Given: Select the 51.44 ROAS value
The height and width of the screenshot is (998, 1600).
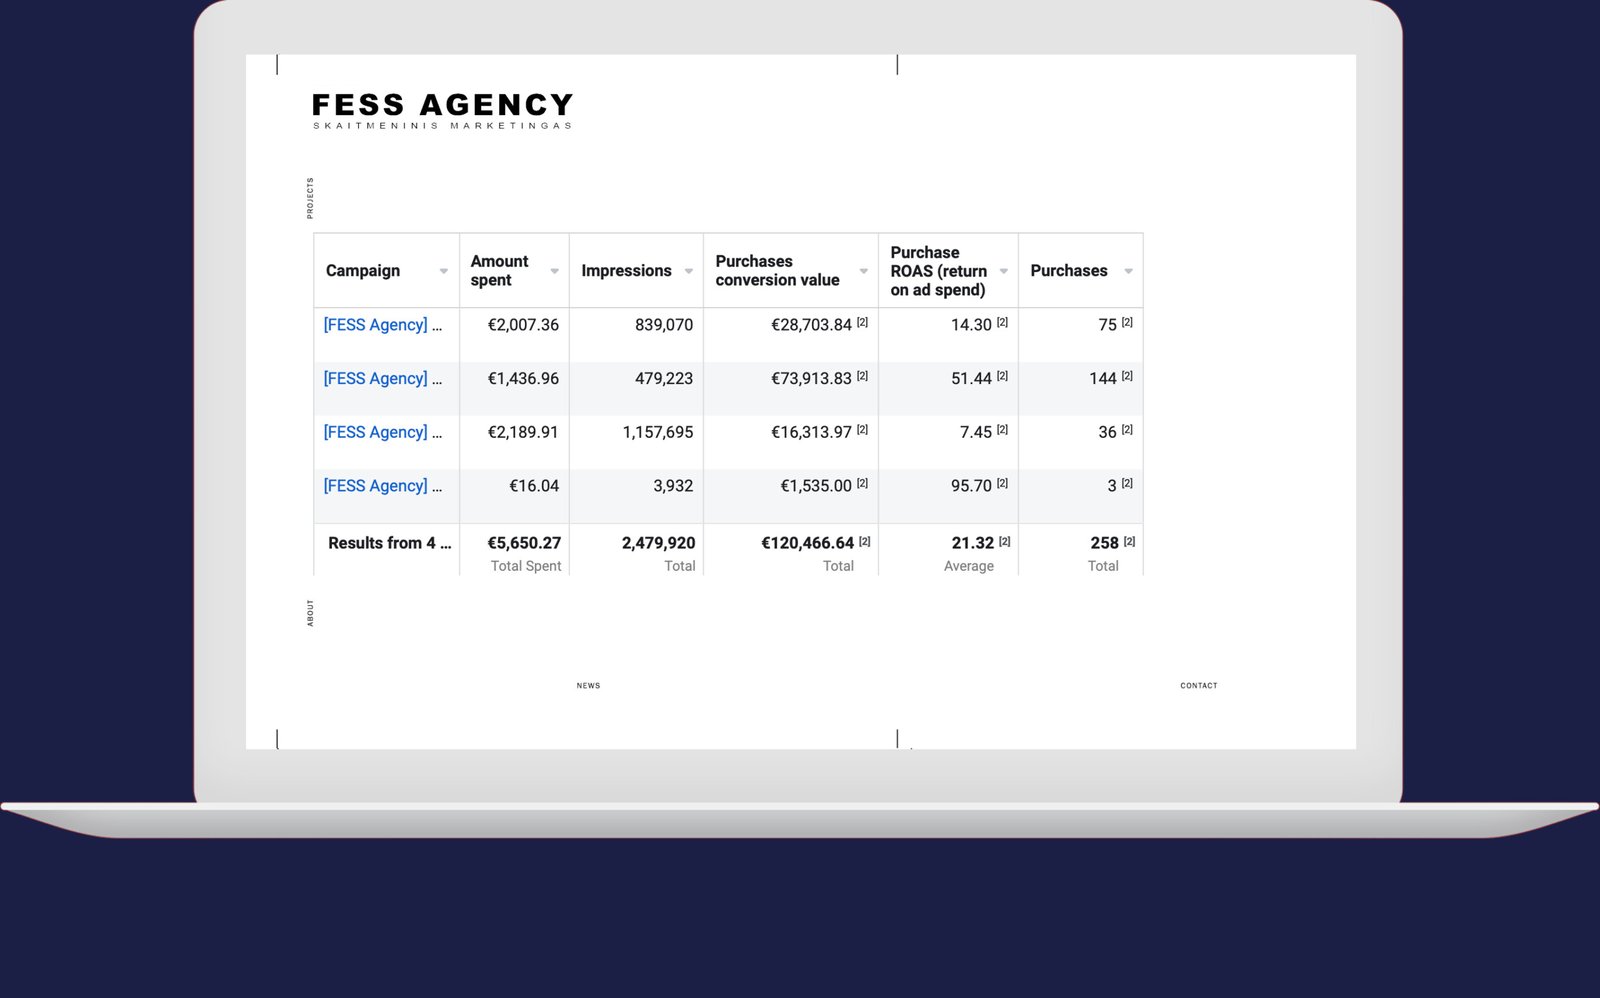Looking at the screenshot, I should pyautogui.click(x=971, y=379).
